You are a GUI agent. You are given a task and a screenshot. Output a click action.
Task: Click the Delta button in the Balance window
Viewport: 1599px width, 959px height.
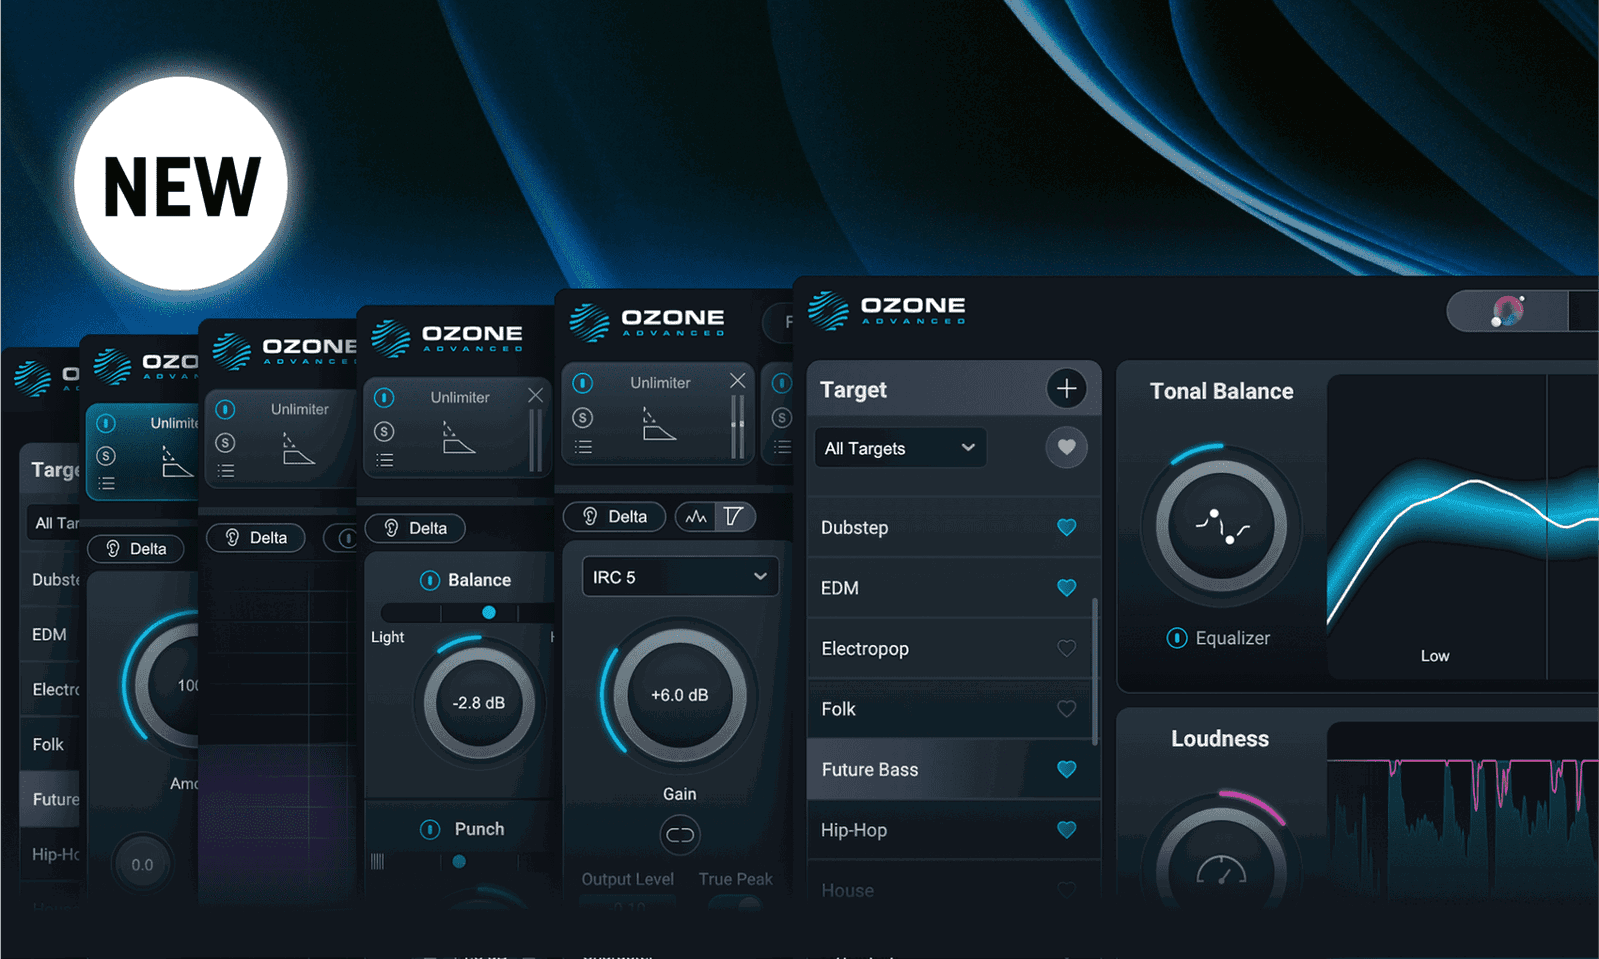pos(416,528)
